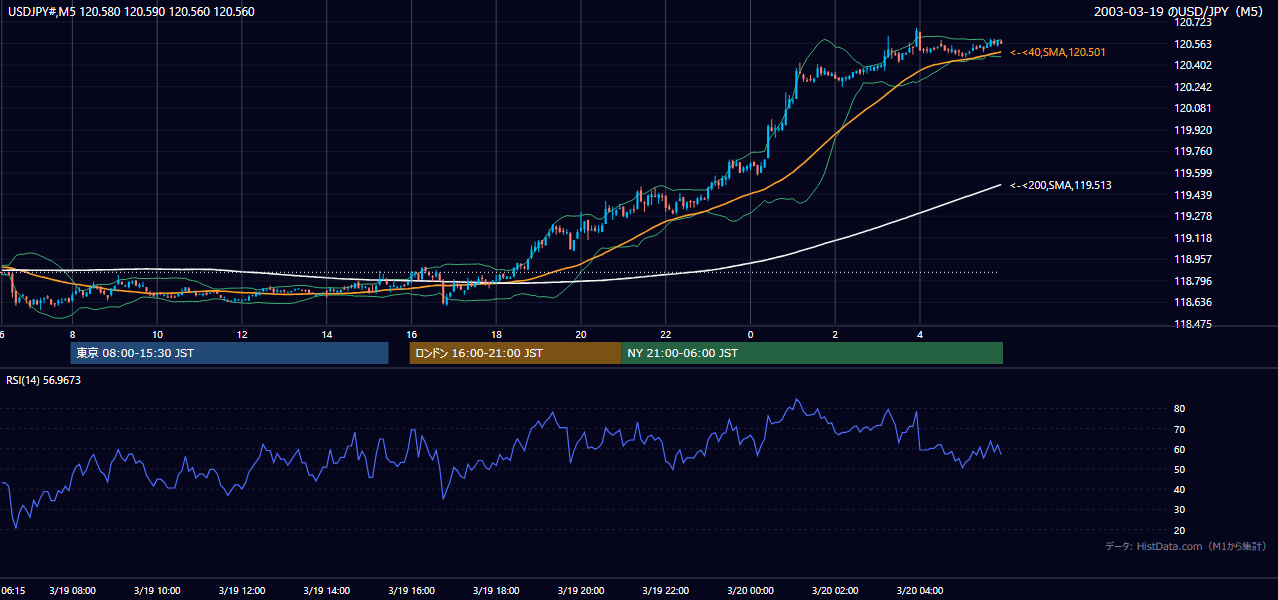Click price axis value 119.118
Screen dimensions: 1278x600
point(1194,238)
